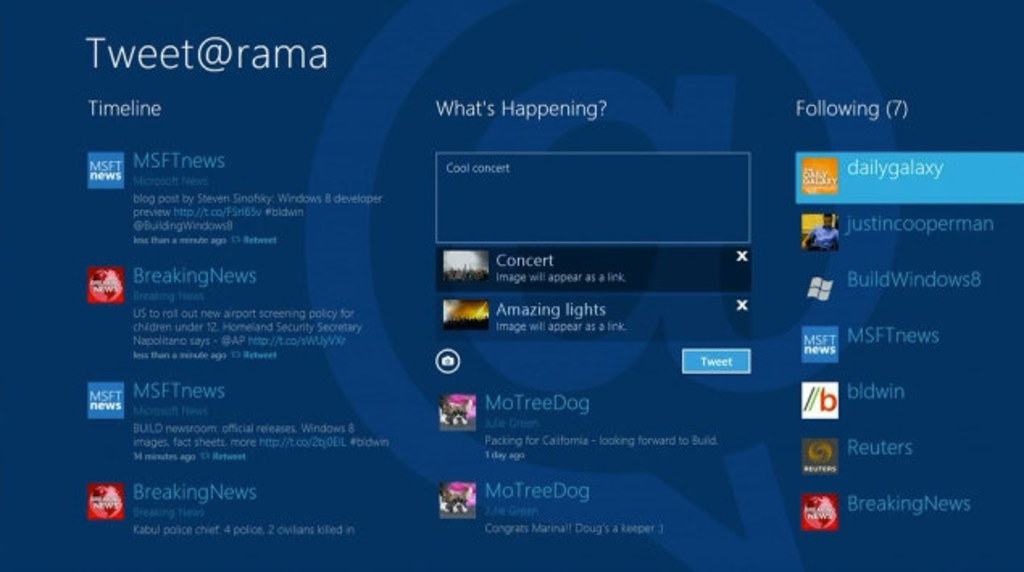The width and height of the screenshot is (1024, 572).
Task: Click BreakingNews avatar in Following list
Action: tap(820, 511)
